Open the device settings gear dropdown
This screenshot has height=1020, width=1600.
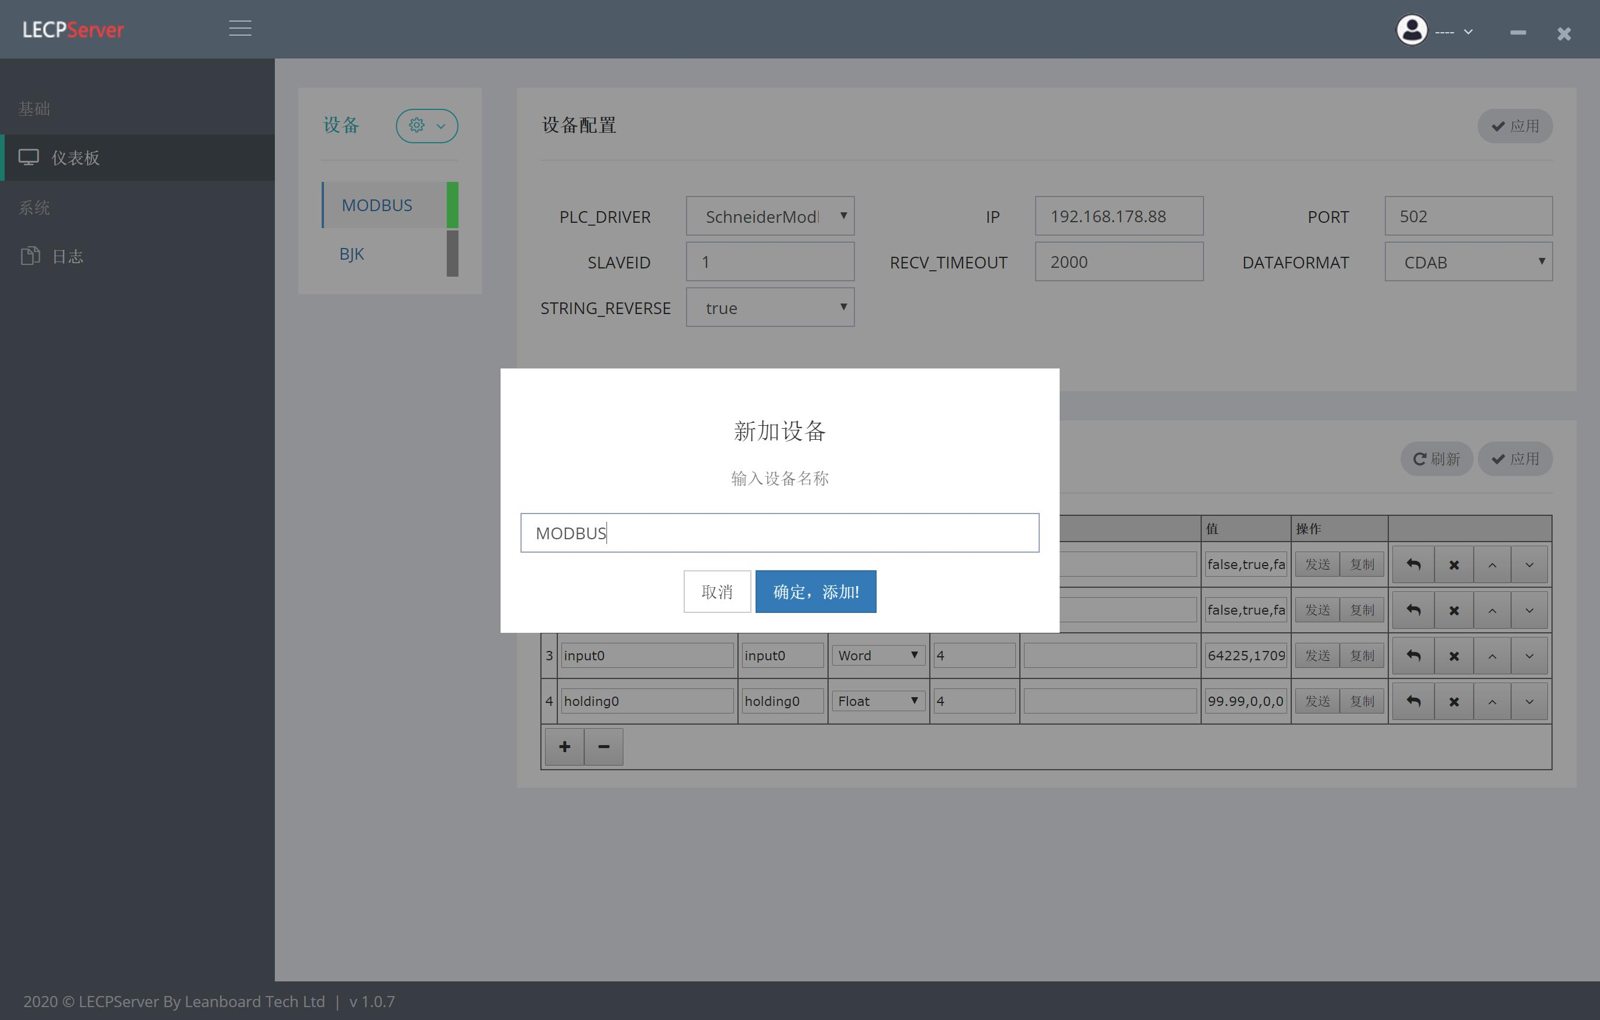coord(427,125)
